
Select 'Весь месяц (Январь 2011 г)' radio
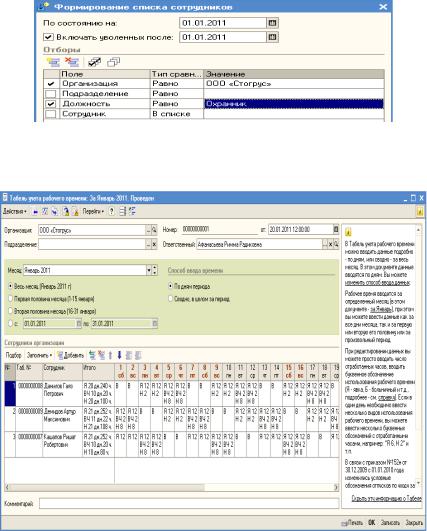(x=10, y=286)
